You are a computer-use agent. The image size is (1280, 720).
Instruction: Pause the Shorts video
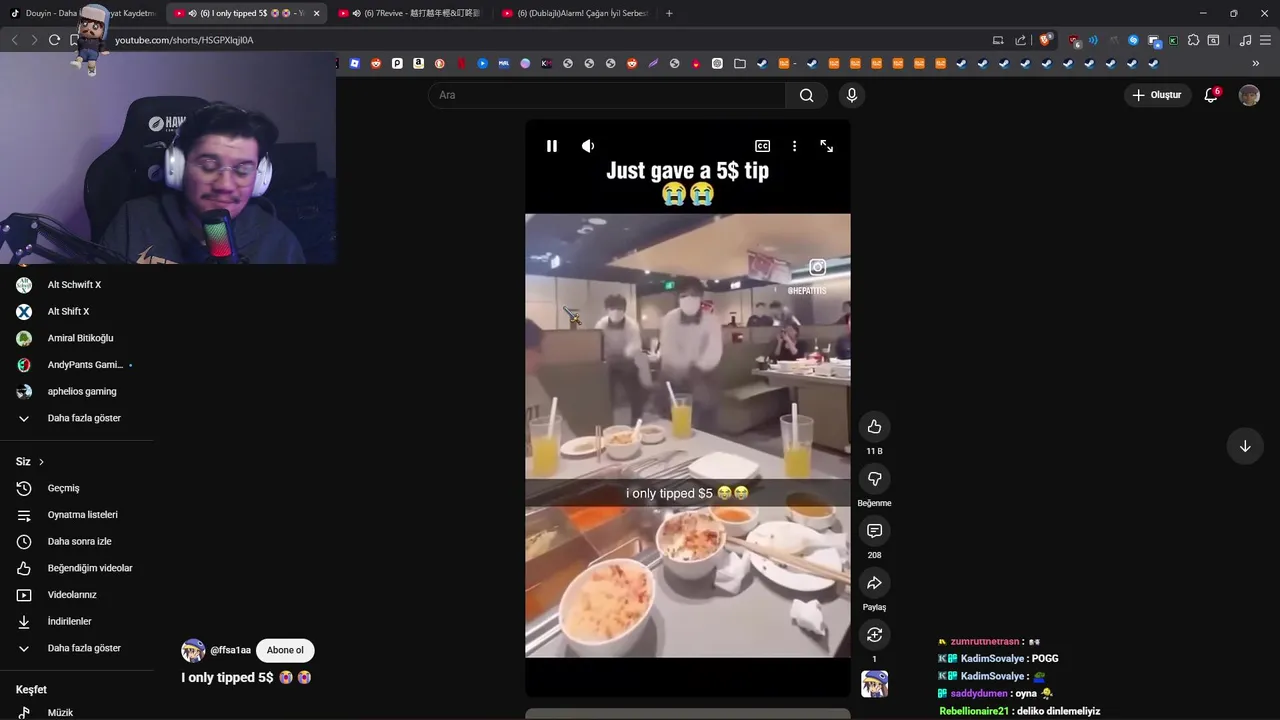pos(551,146)
